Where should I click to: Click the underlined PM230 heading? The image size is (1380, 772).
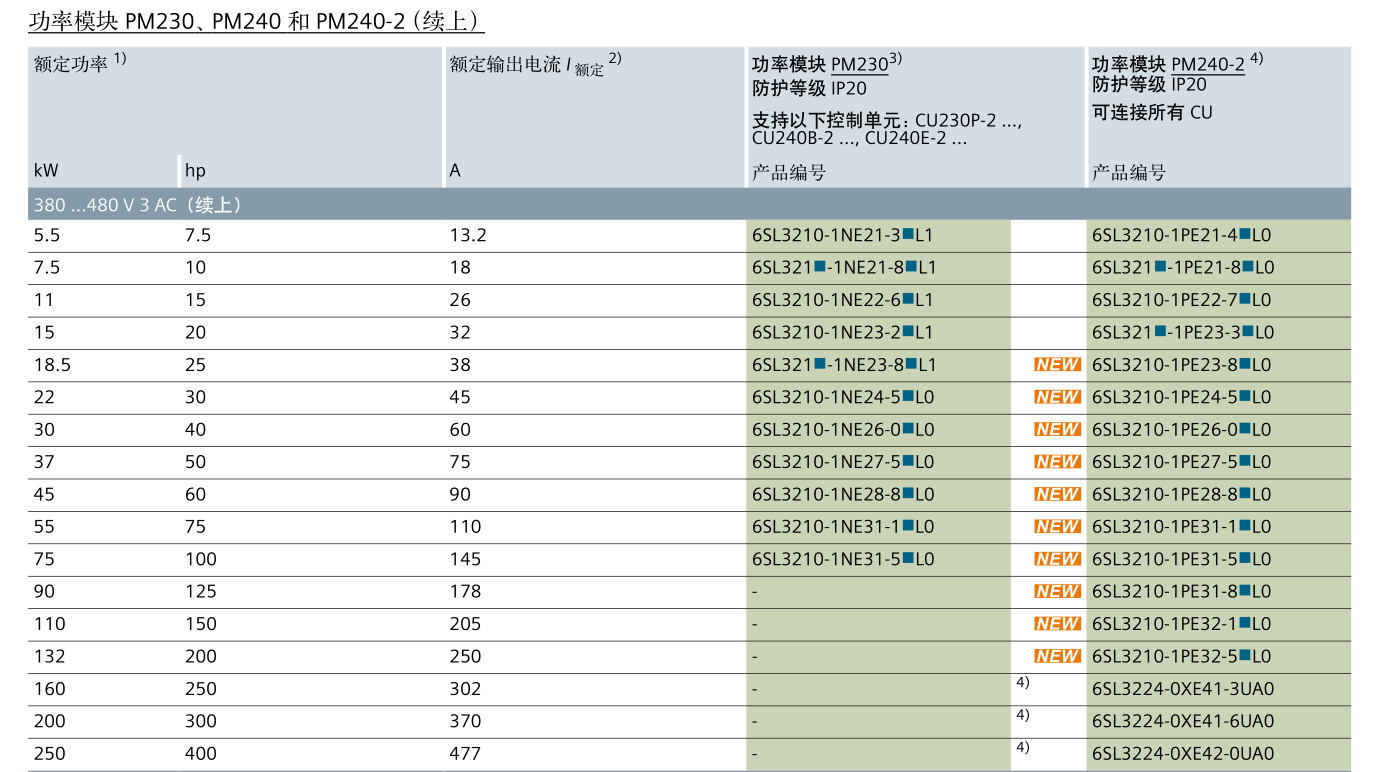pos(859,65)
